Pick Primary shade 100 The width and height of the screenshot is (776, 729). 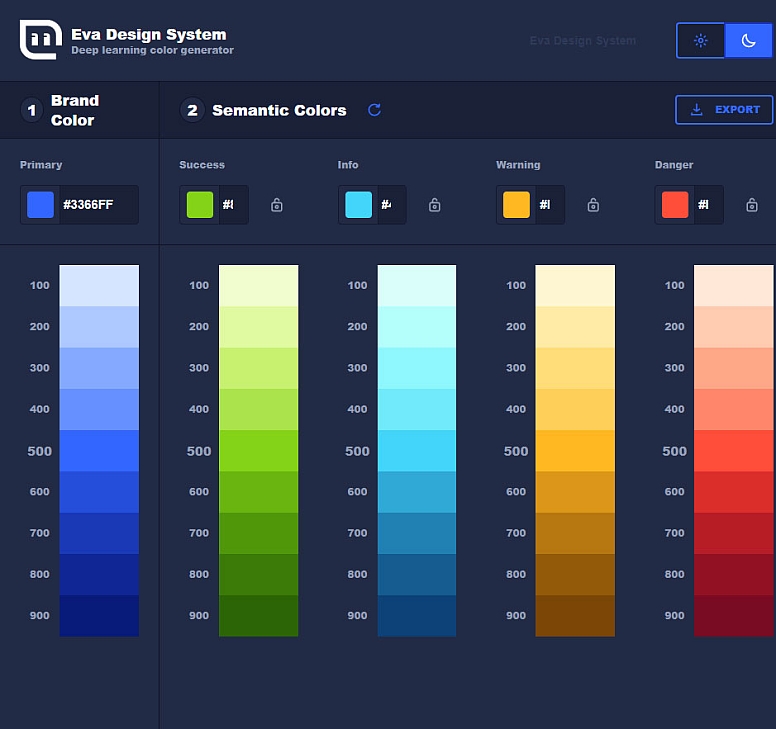coord(99,286)
